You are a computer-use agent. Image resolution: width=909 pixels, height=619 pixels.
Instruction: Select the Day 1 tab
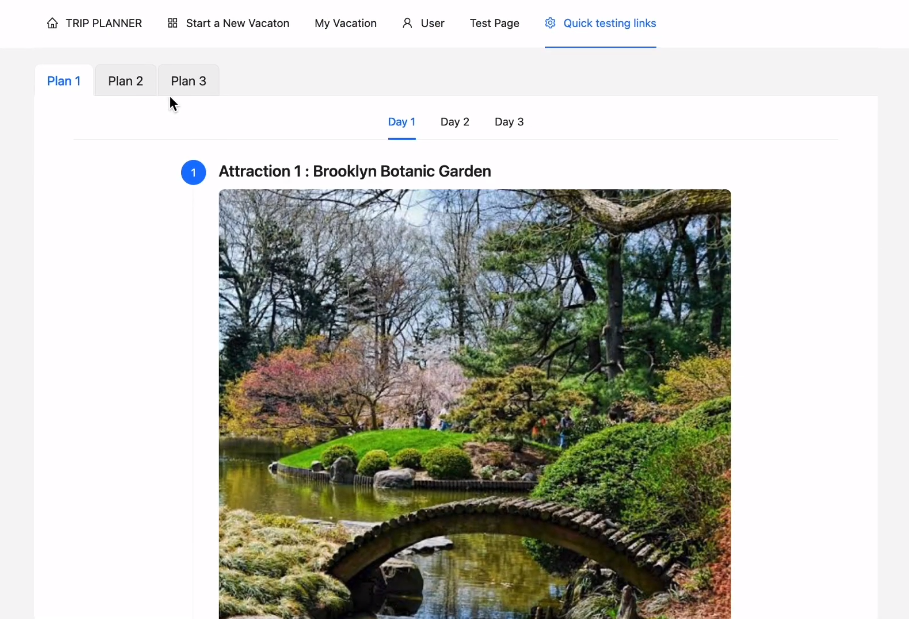[x=401, y=122]
